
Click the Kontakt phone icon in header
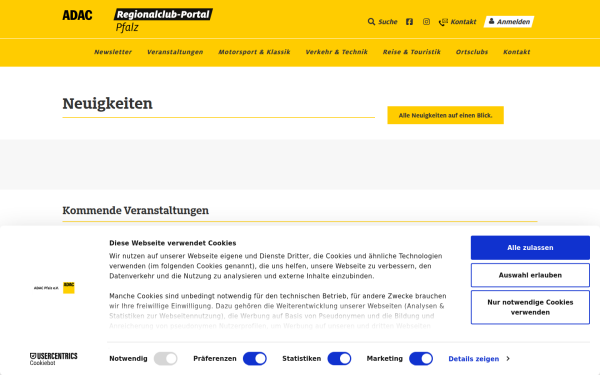click(x=443, y=22)
